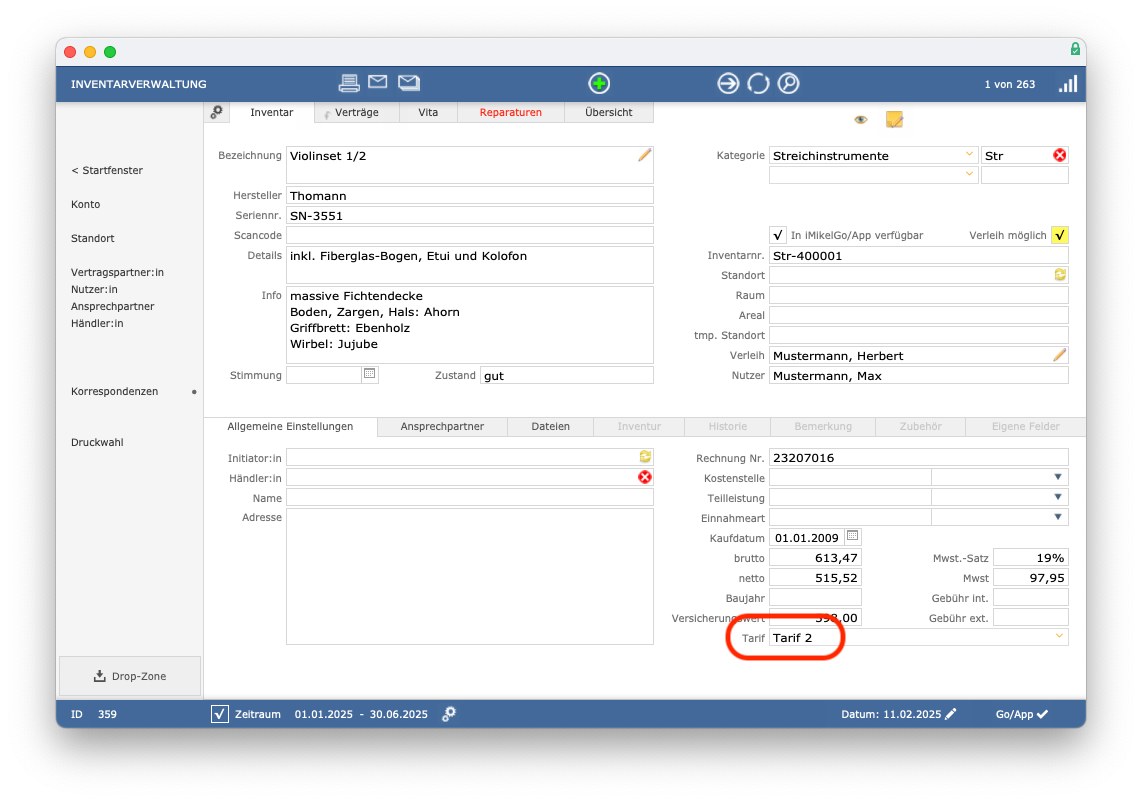Viewport: 1142px width, 802px height.
Task: Click the yellow sticky note icon
Action: (x=894, y=119)
